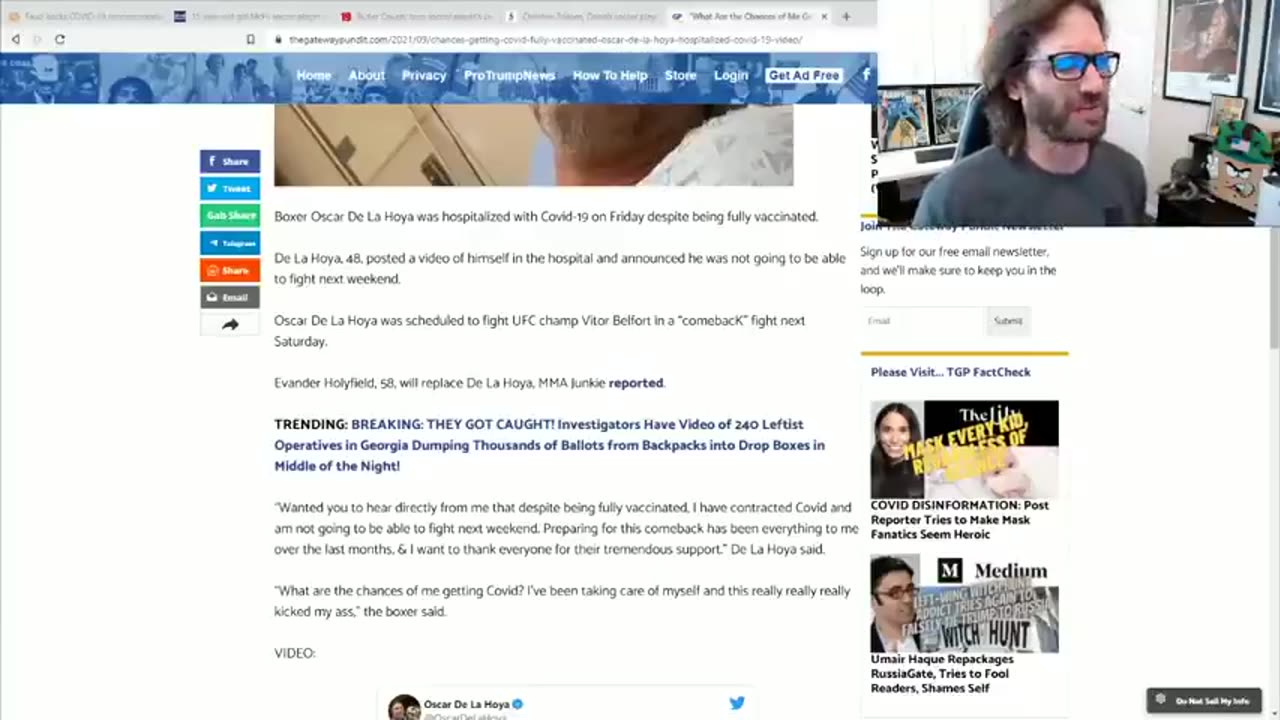Click the newsletter Submit button
This screenshot has height=720, width=1280.
[1008, 321]
